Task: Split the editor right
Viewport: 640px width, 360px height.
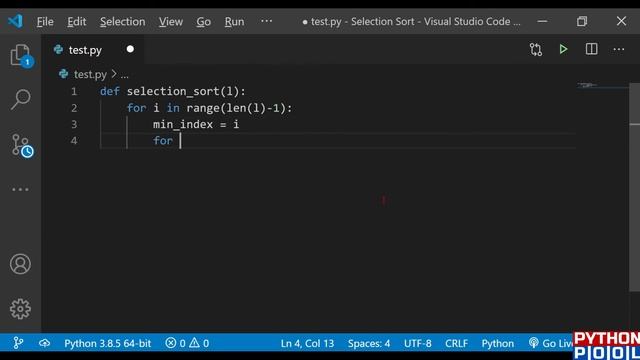Action: [591, 49]
